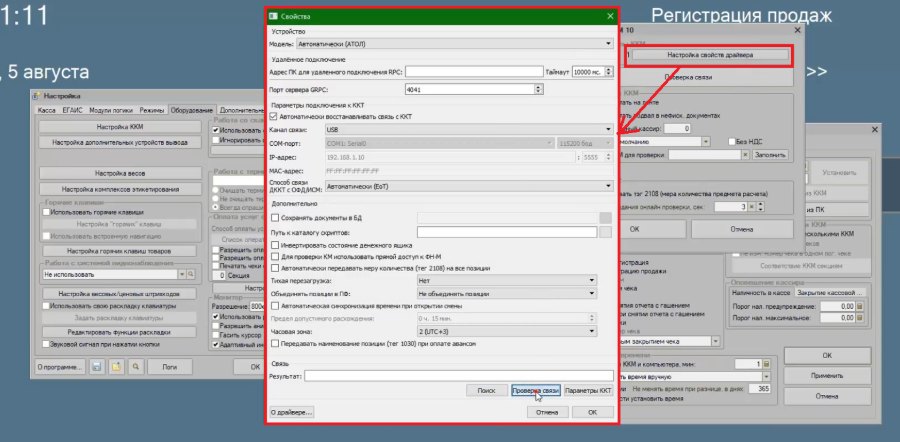Check Использовать свою раскладку клавиатуры

pos(46,307)
